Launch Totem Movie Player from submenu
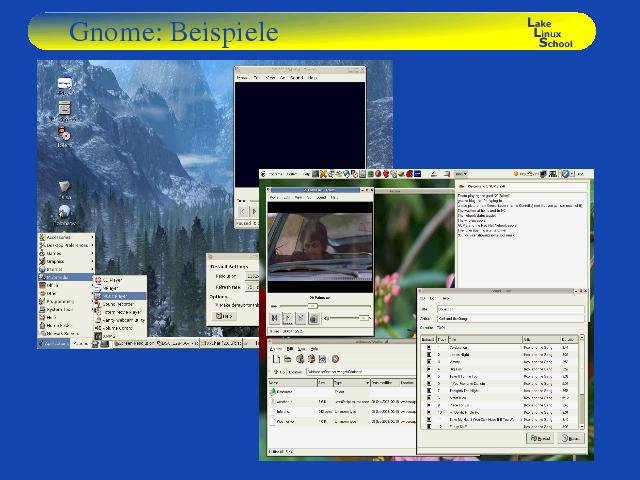 coord(120,312)
